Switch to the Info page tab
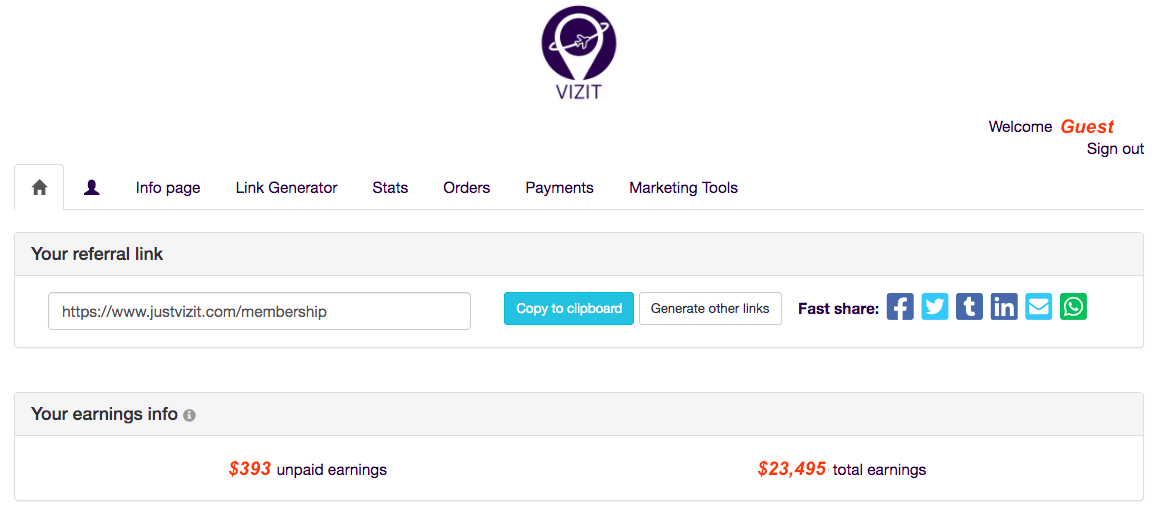The width and height of the screenshot is (1173, 527). click(168, 188)
